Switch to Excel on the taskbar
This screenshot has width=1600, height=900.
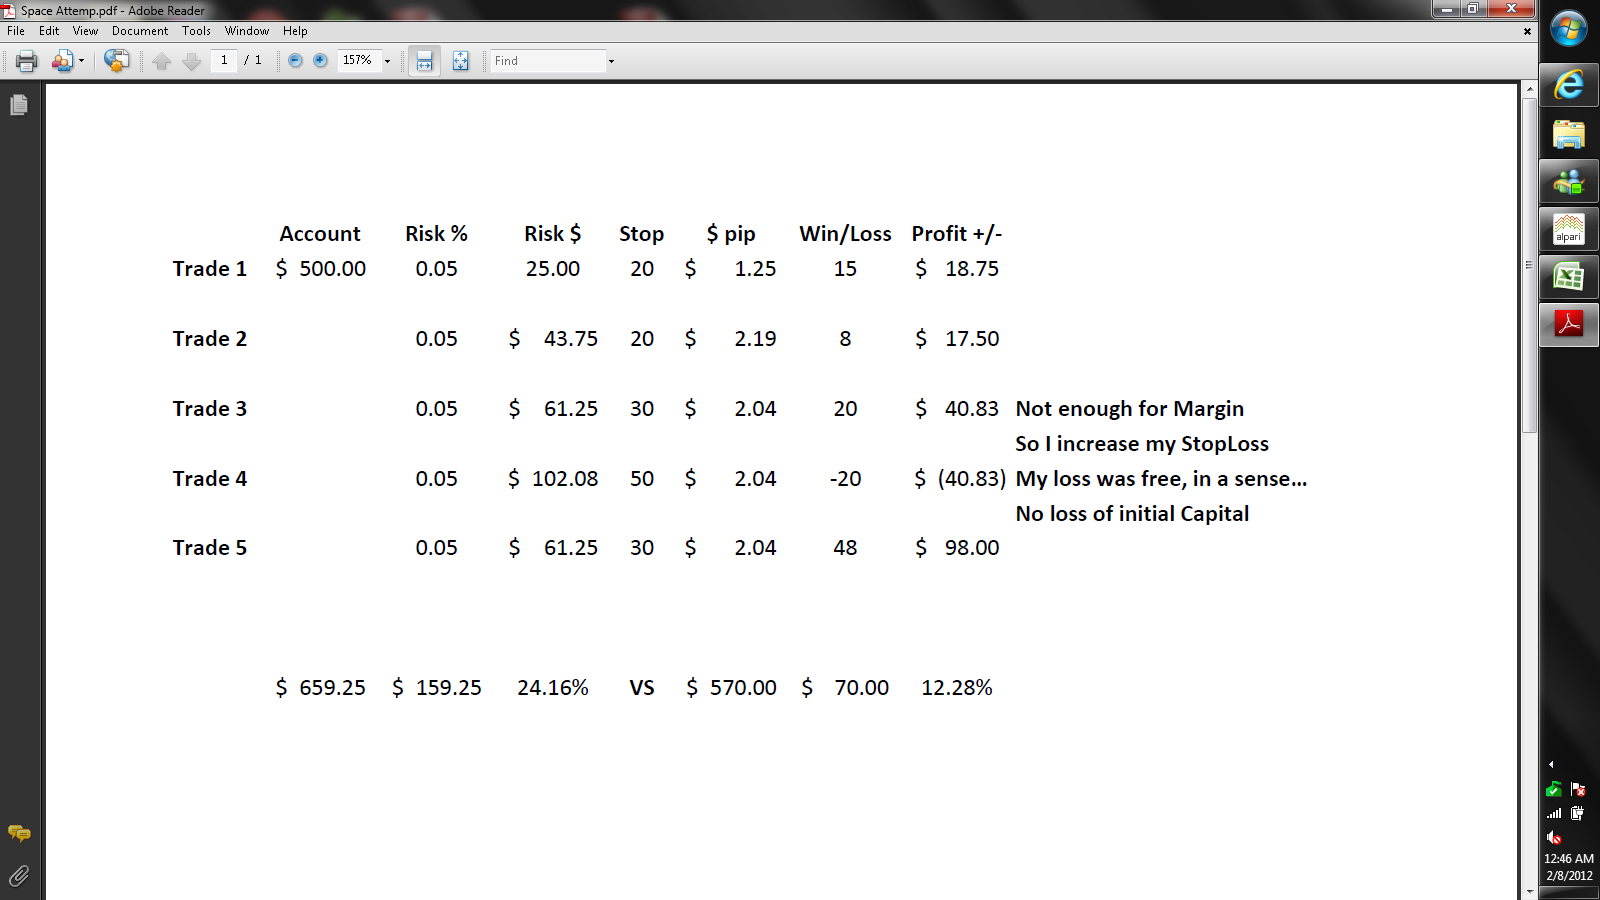1569,277
